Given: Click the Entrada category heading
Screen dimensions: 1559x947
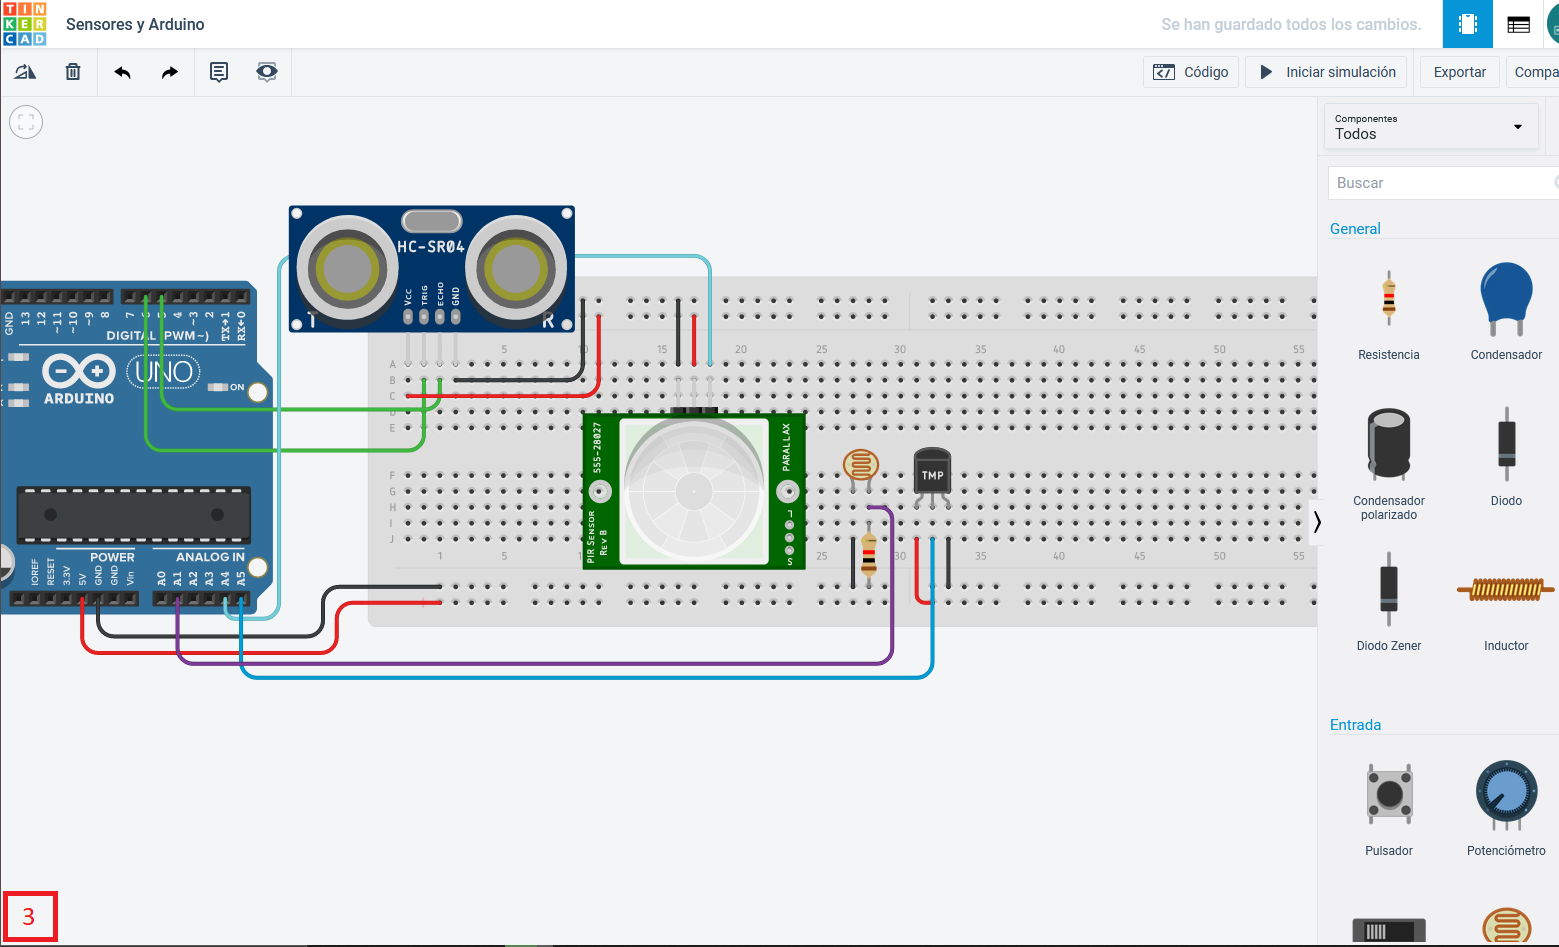Looking at the screenshot, I should [x=1355, y=725].
